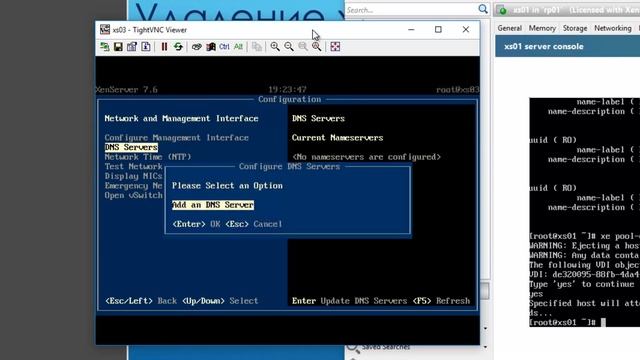Open TightVNC connection options icon
This screenshot has height=360, width=640.
click(132, 47)
